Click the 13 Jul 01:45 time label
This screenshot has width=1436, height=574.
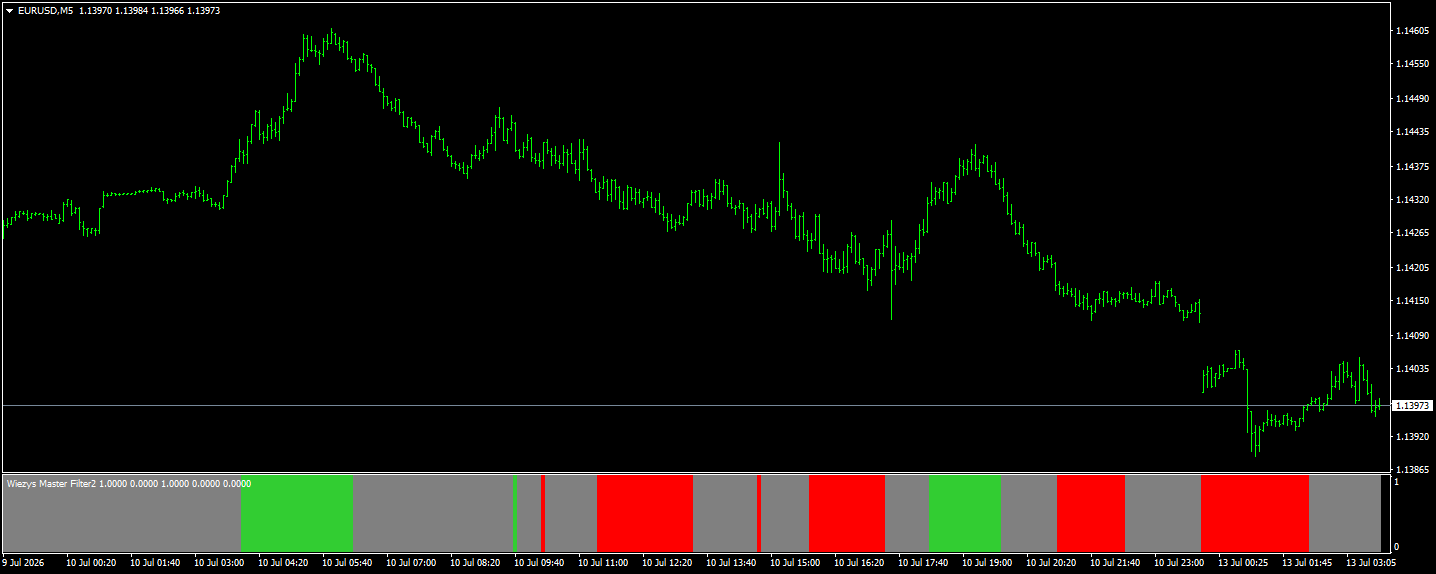(1307, 563)
